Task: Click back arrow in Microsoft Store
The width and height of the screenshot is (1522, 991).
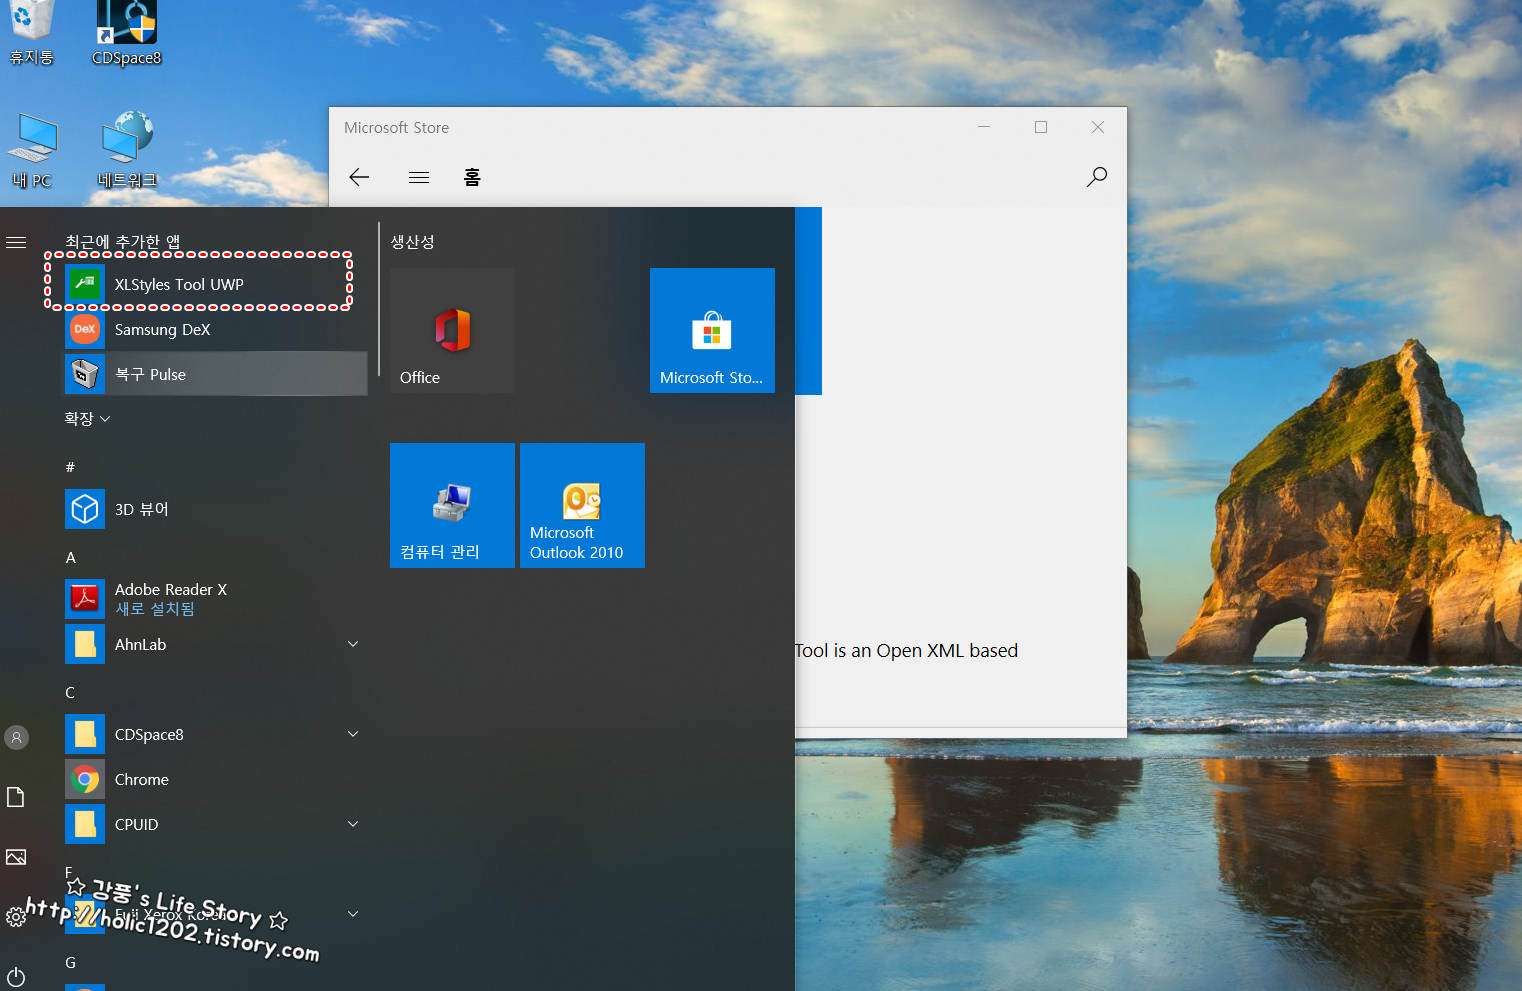Action: (359, 177)
